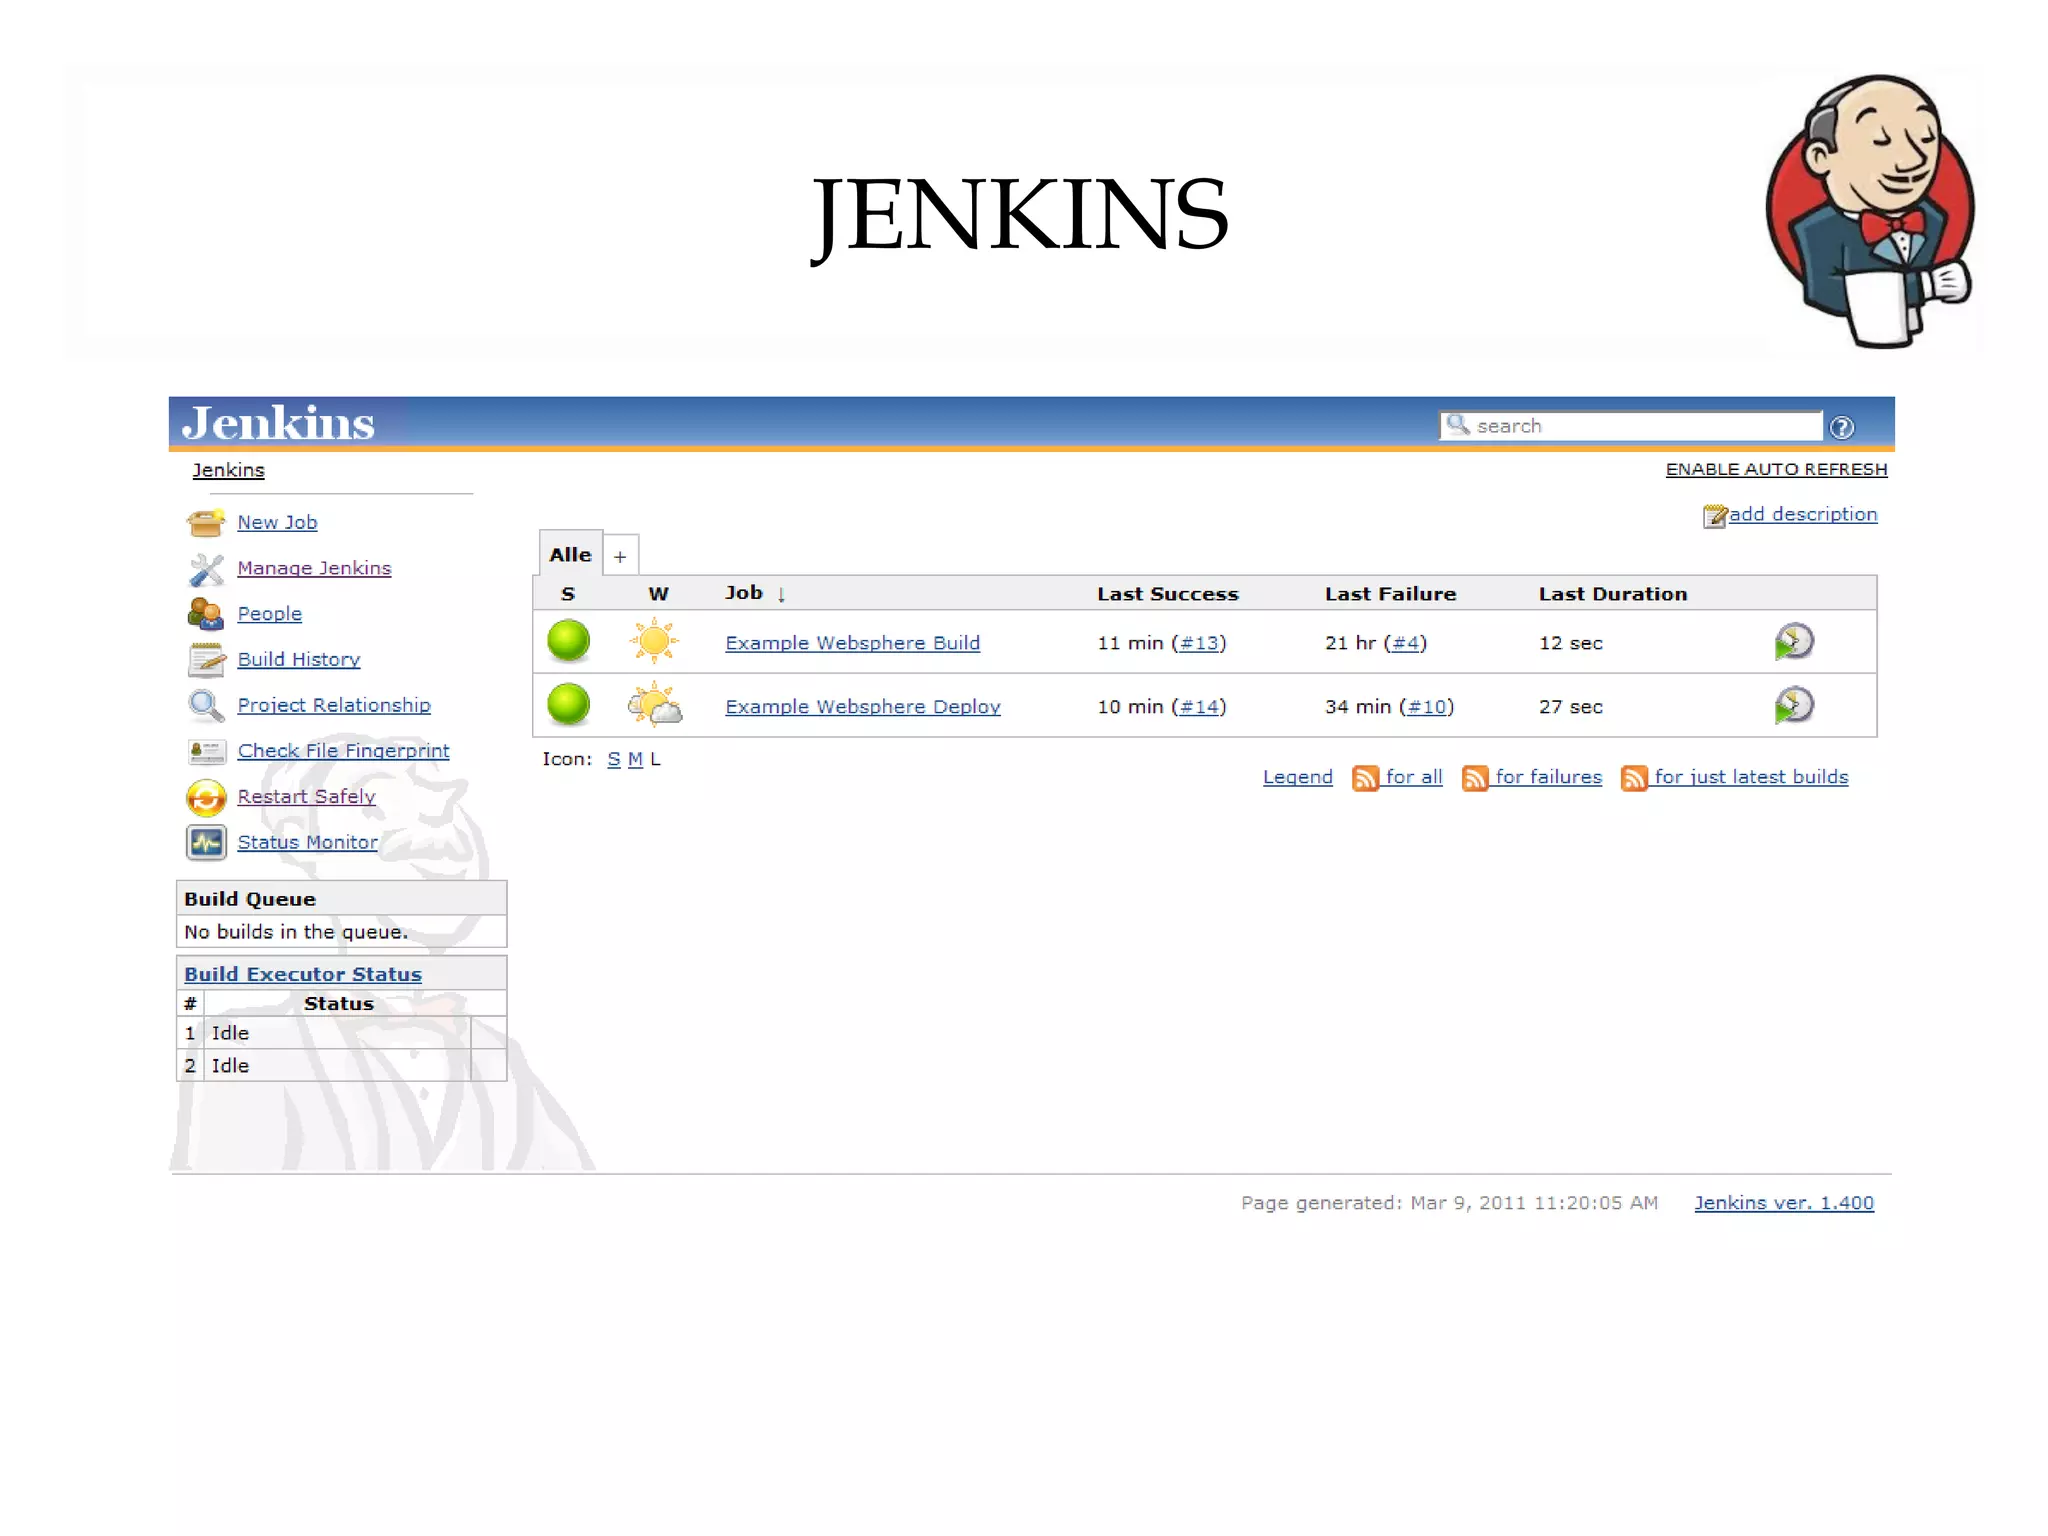Click RSS icon for just latest builds
This screenshot has height=1536, width=2048.
(1634, 778)
